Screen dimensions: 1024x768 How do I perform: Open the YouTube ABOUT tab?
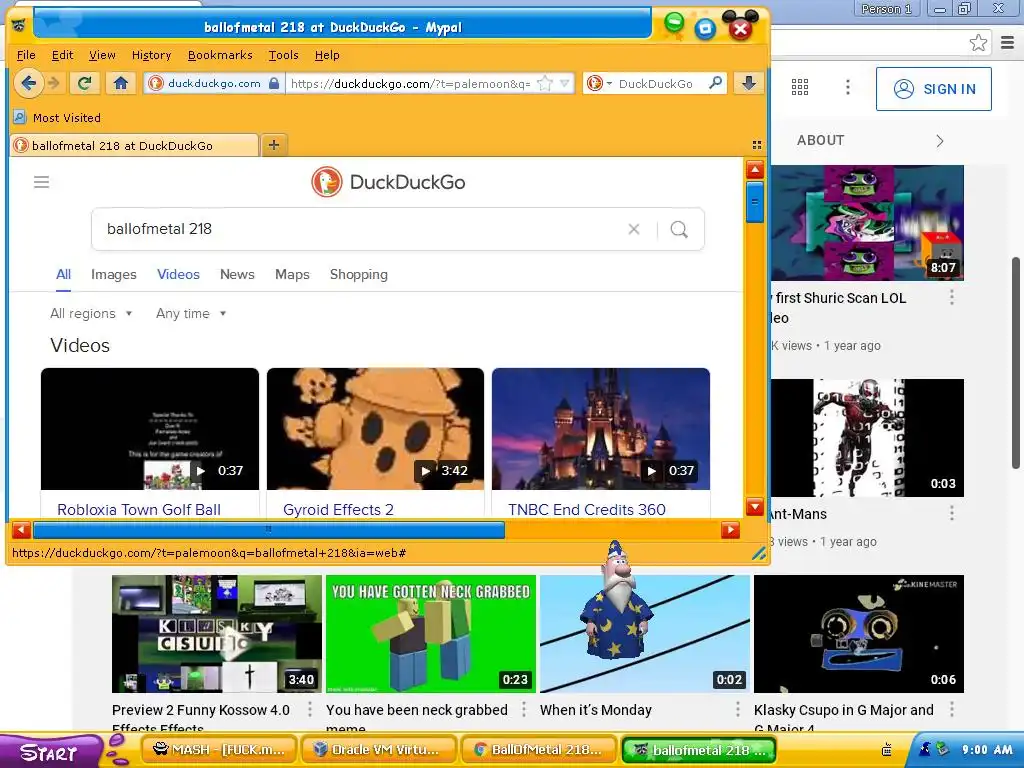tap(821, 140)
